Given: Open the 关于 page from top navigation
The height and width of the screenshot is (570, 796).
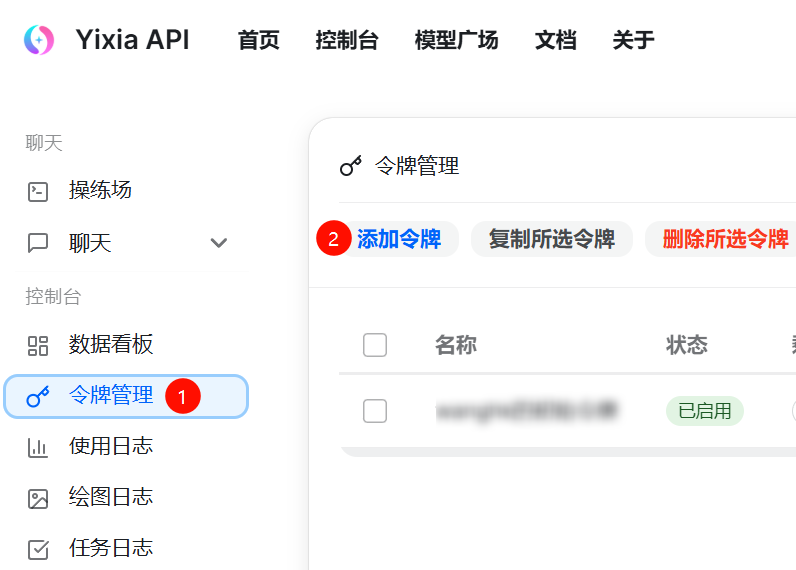Looking at the screenshot, I should click(x=633, y=40).
